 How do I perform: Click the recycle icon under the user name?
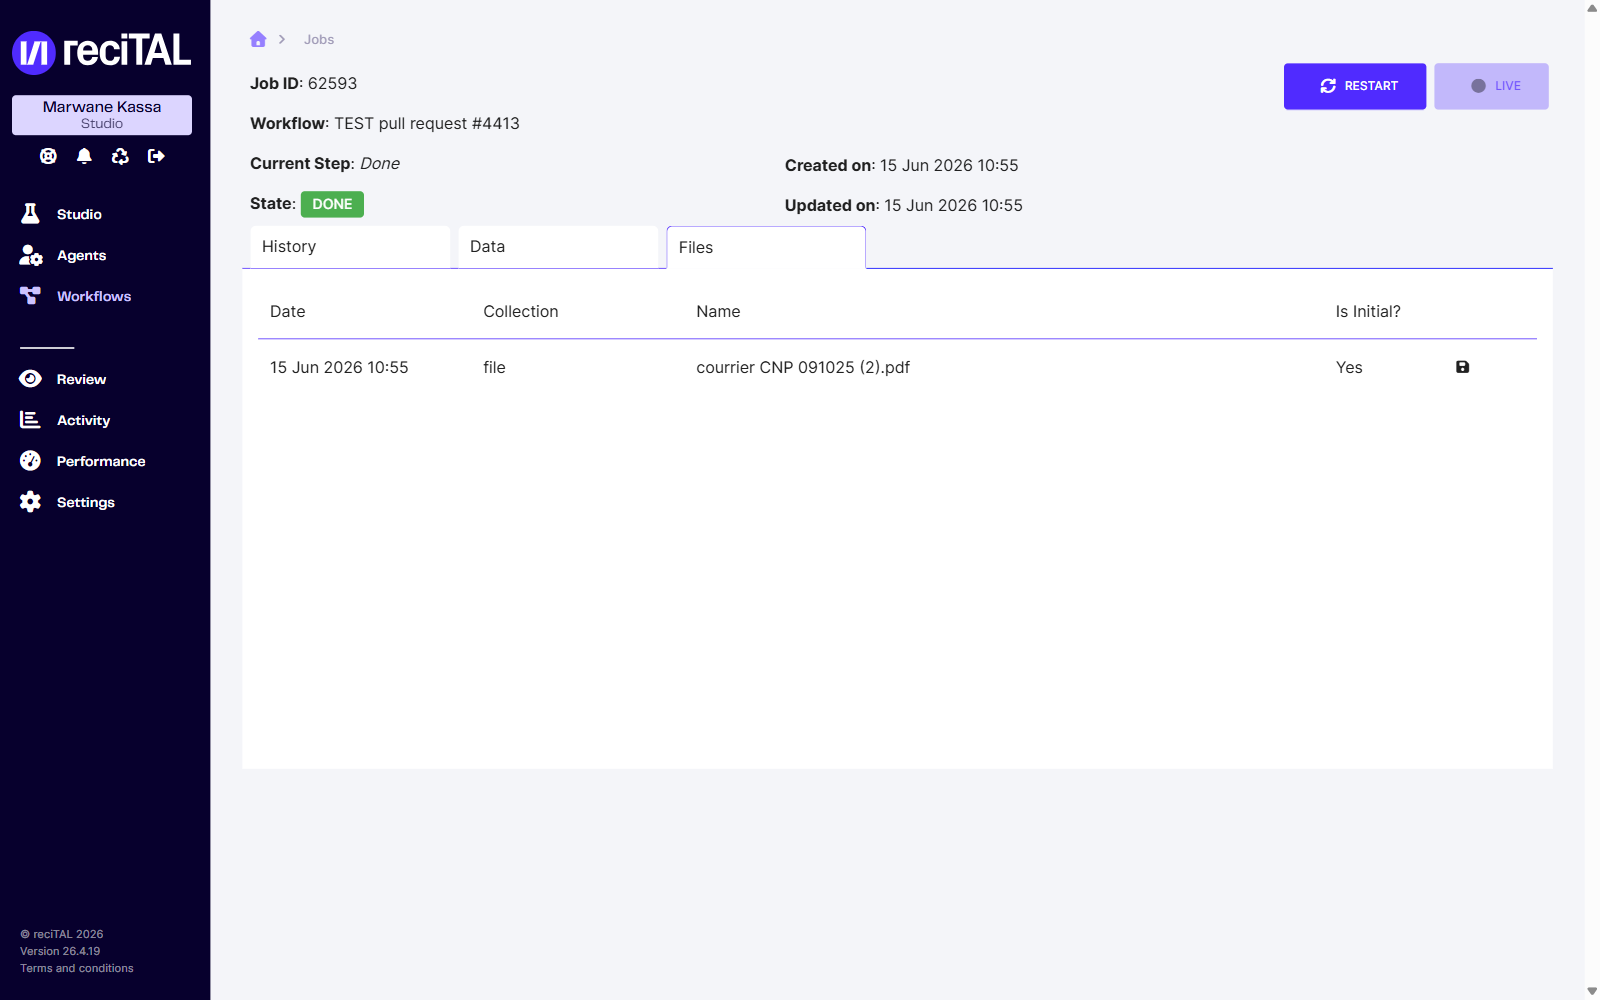click(x=120, y=156)
